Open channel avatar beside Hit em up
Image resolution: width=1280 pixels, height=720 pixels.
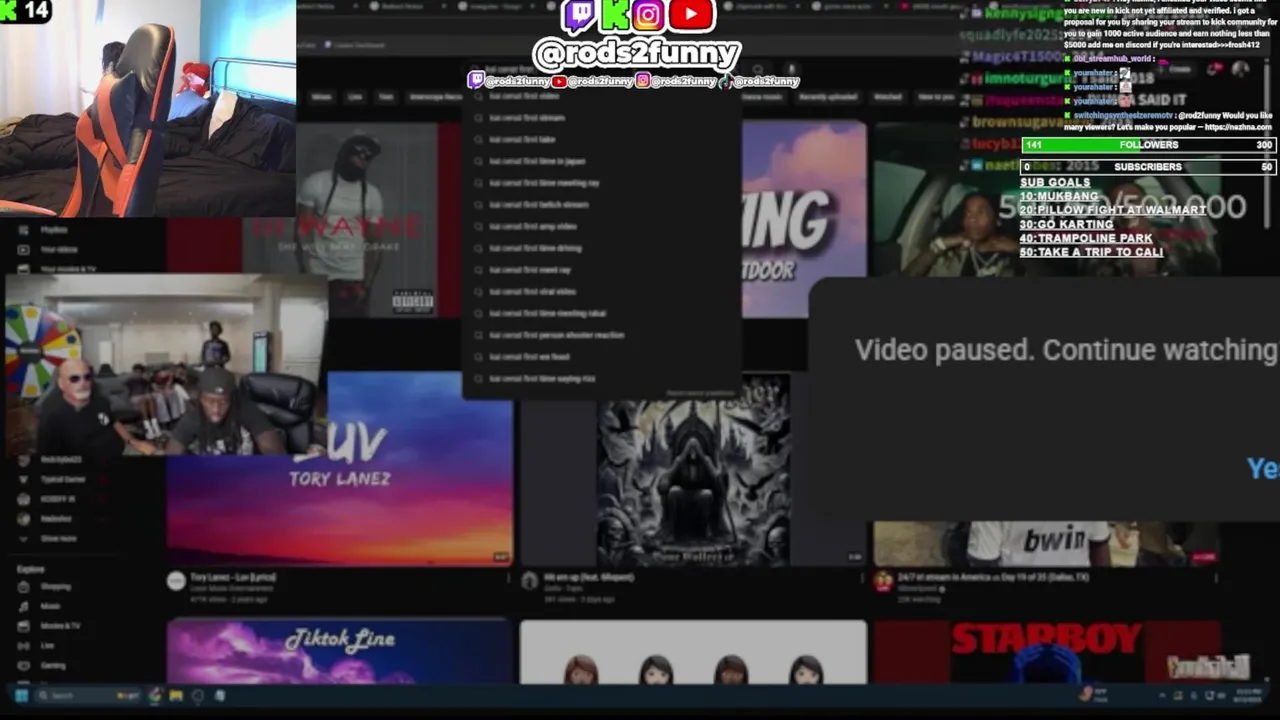pos(530,580)
